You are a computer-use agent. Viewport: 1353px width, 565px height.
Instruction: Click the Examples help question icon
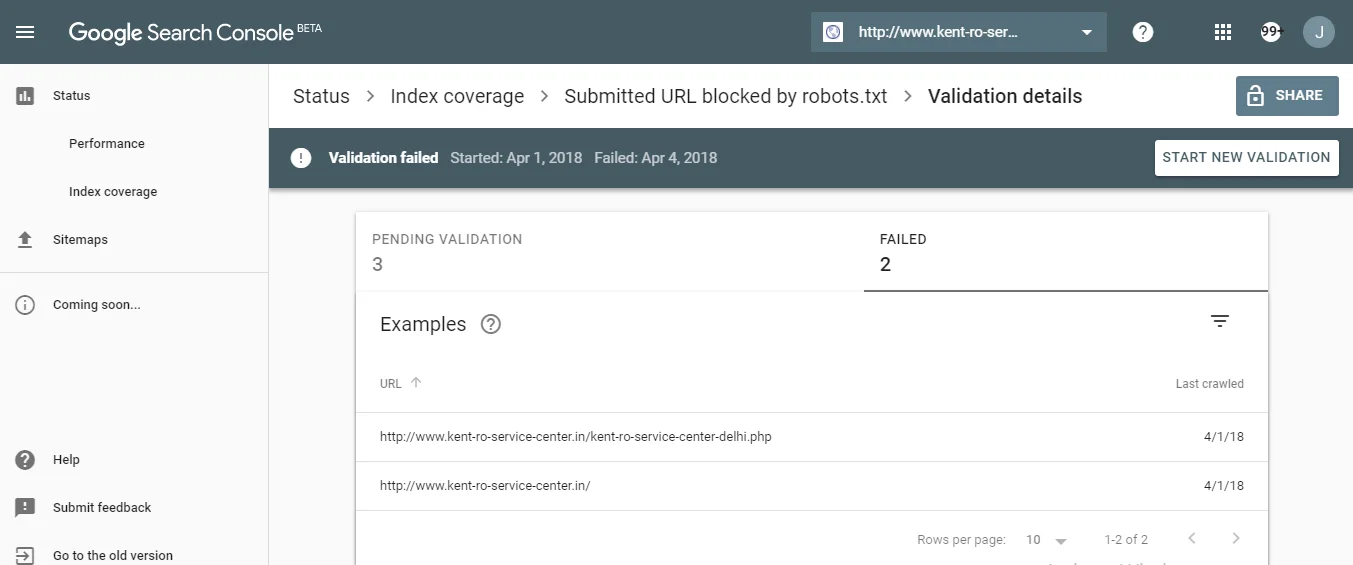click(490, 324)
